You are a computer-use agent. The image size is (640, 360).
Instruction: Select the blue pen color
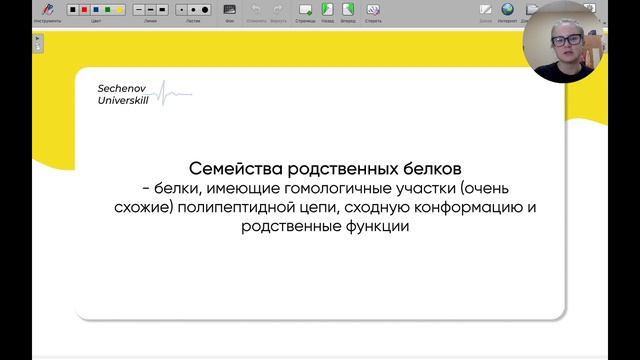96,9
